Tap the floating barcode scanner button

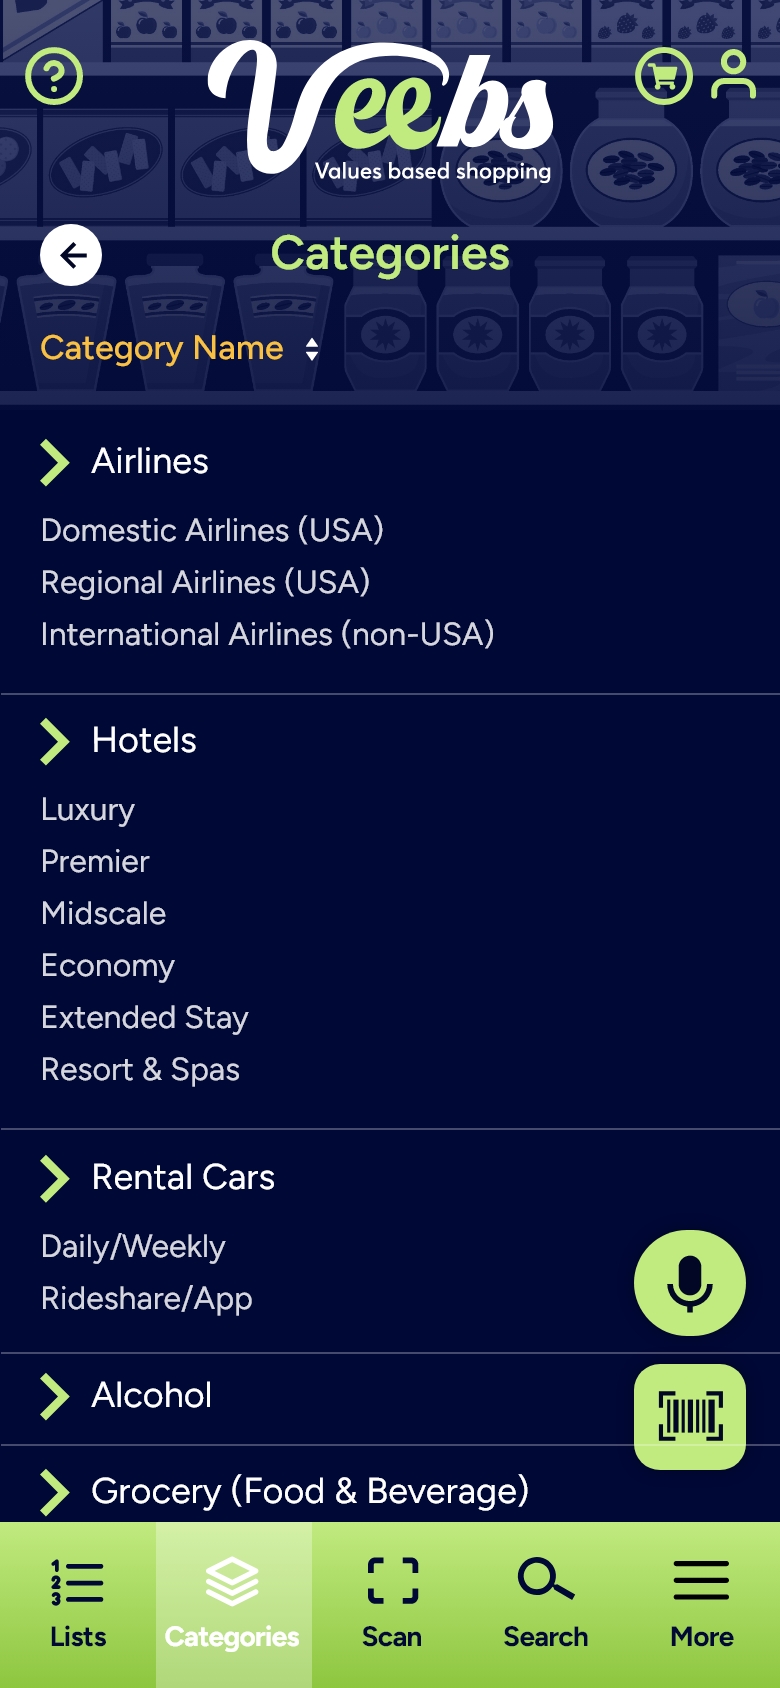click(690, 1417)
